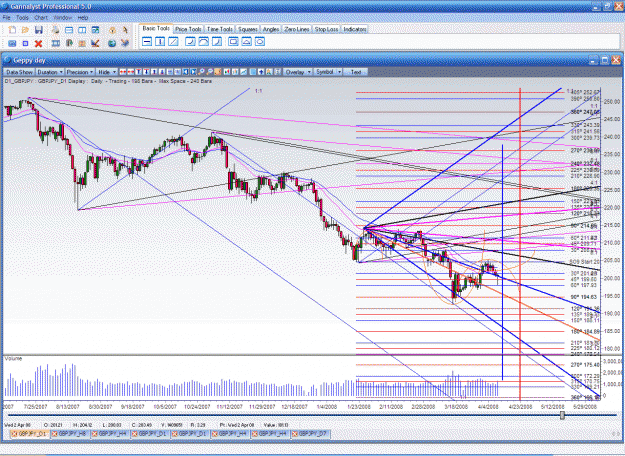Select the vertical line drawing tool

[x=160, y=41]
